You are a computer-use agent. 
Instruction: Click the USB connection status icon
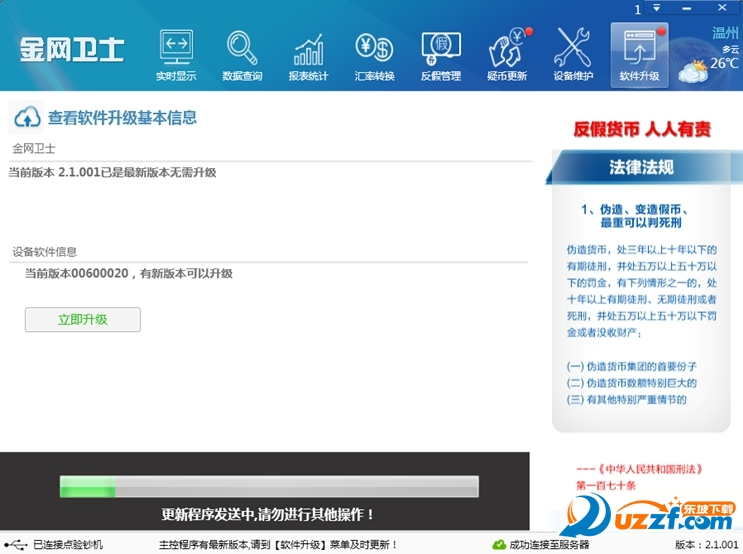click(15, 545)
